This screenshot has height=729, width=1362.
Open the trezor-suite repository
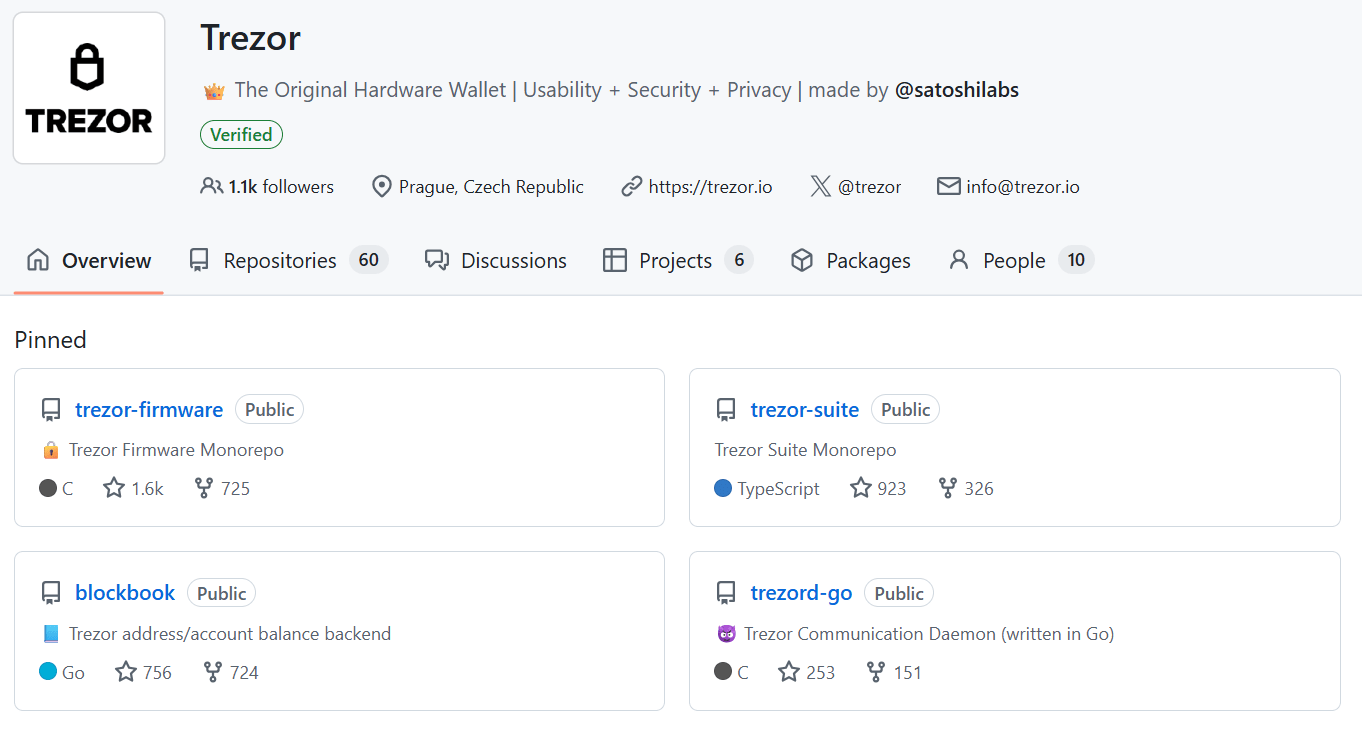click(x=804, y=410)
